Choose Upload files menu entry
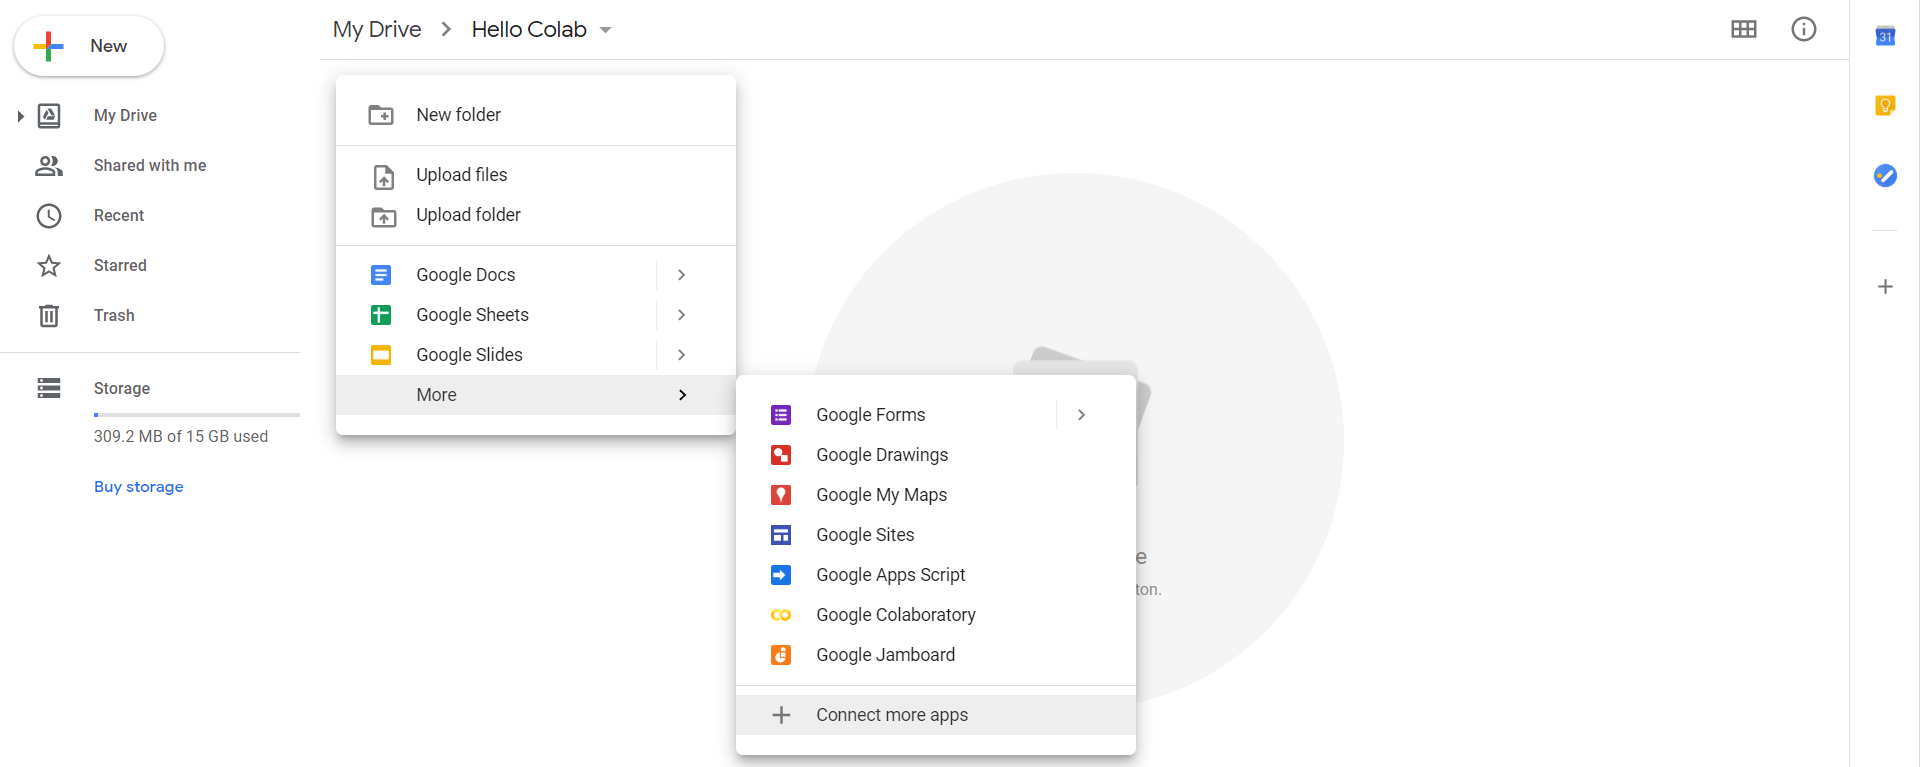The width and height of the screenshot is (1920, 767). coord(536,175)
